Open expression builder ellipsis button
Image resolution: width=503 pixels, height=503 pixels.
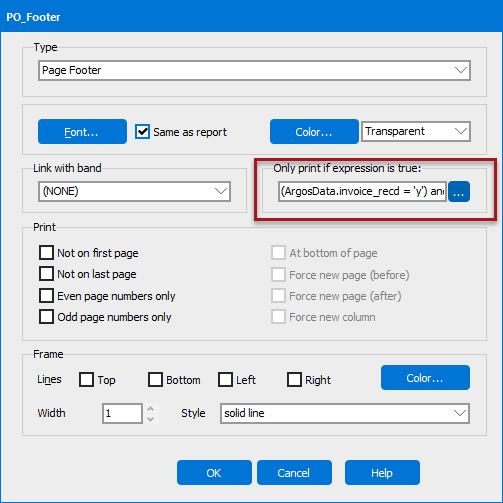click(459, 192)
